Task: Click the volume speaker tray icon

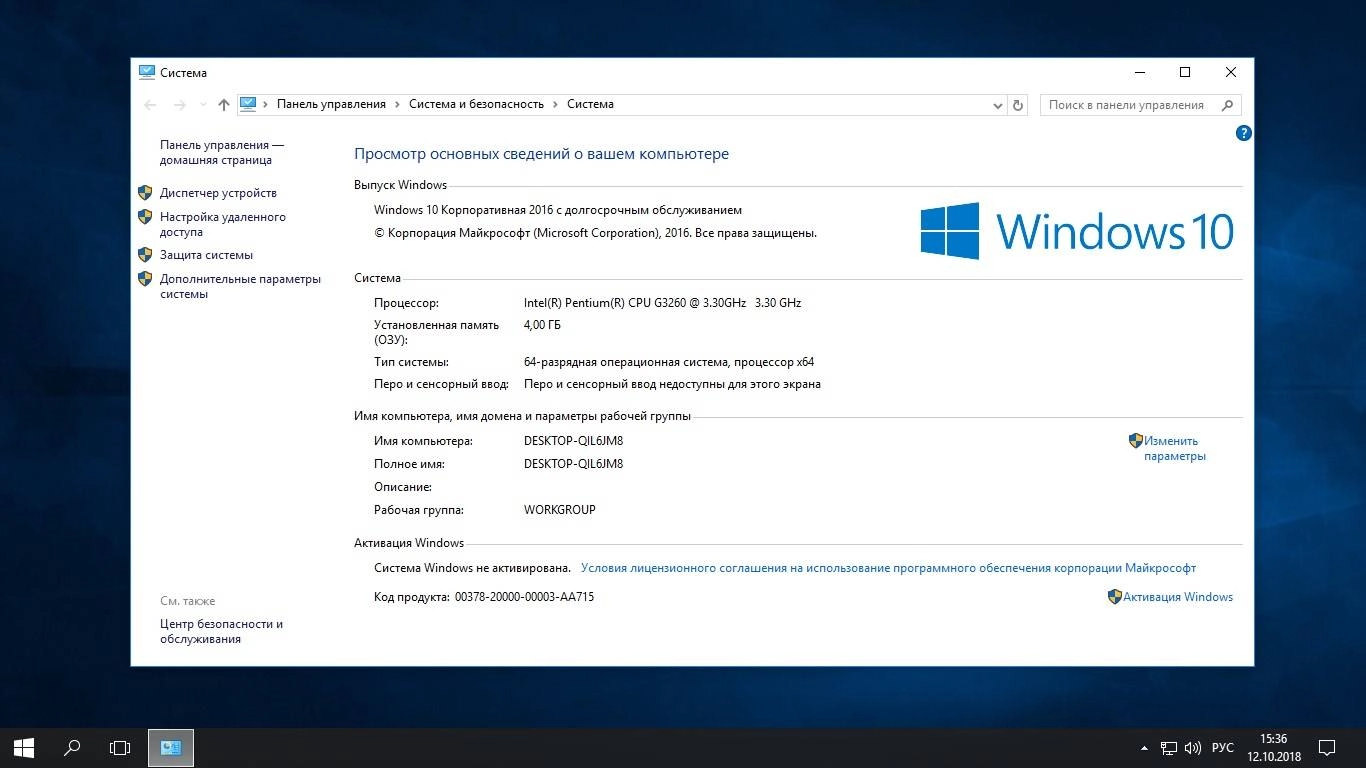Action: 1193,748
